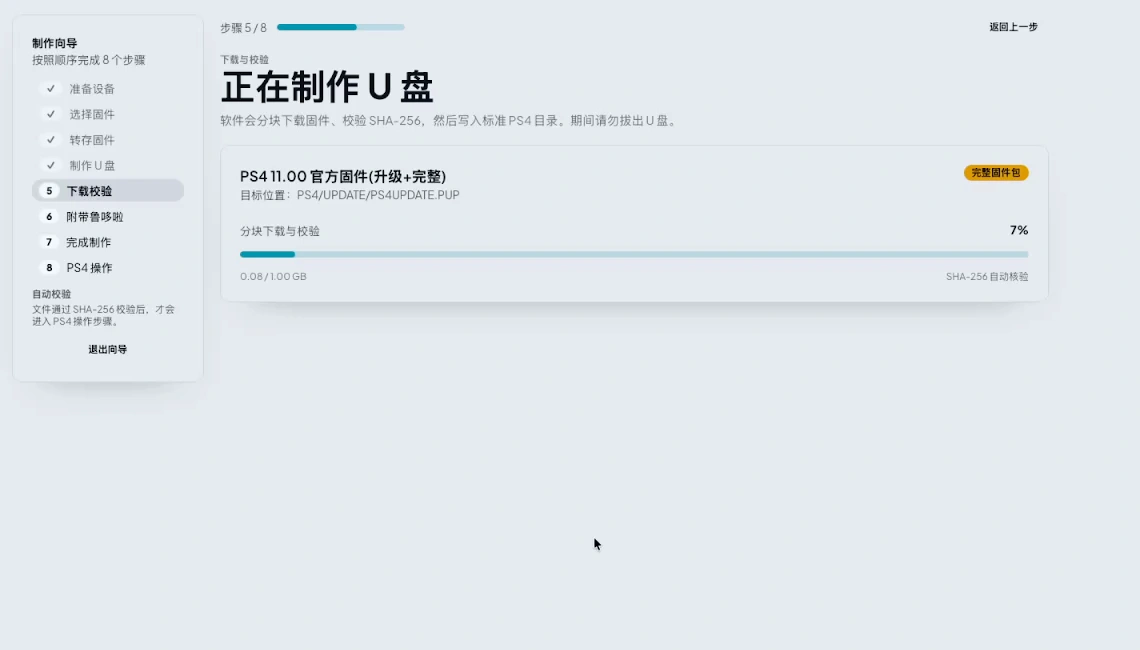This screenshot has height=650, width=1140.
Task: Click the 7% progress value
Action: (1019, 230)
